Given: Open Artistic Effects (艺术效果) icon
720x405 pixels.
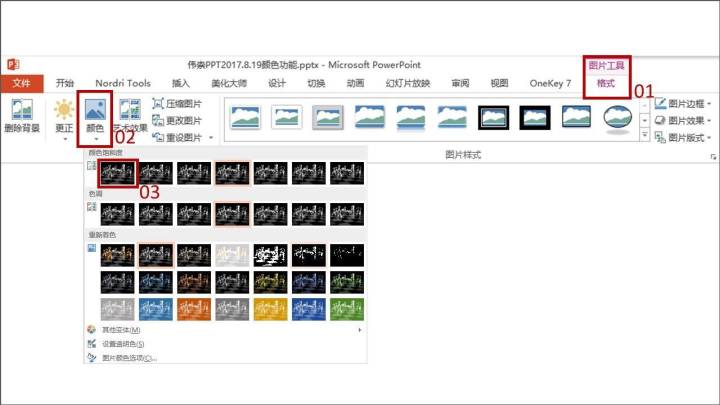Looking at the screenshot, I should pos(130,110).
